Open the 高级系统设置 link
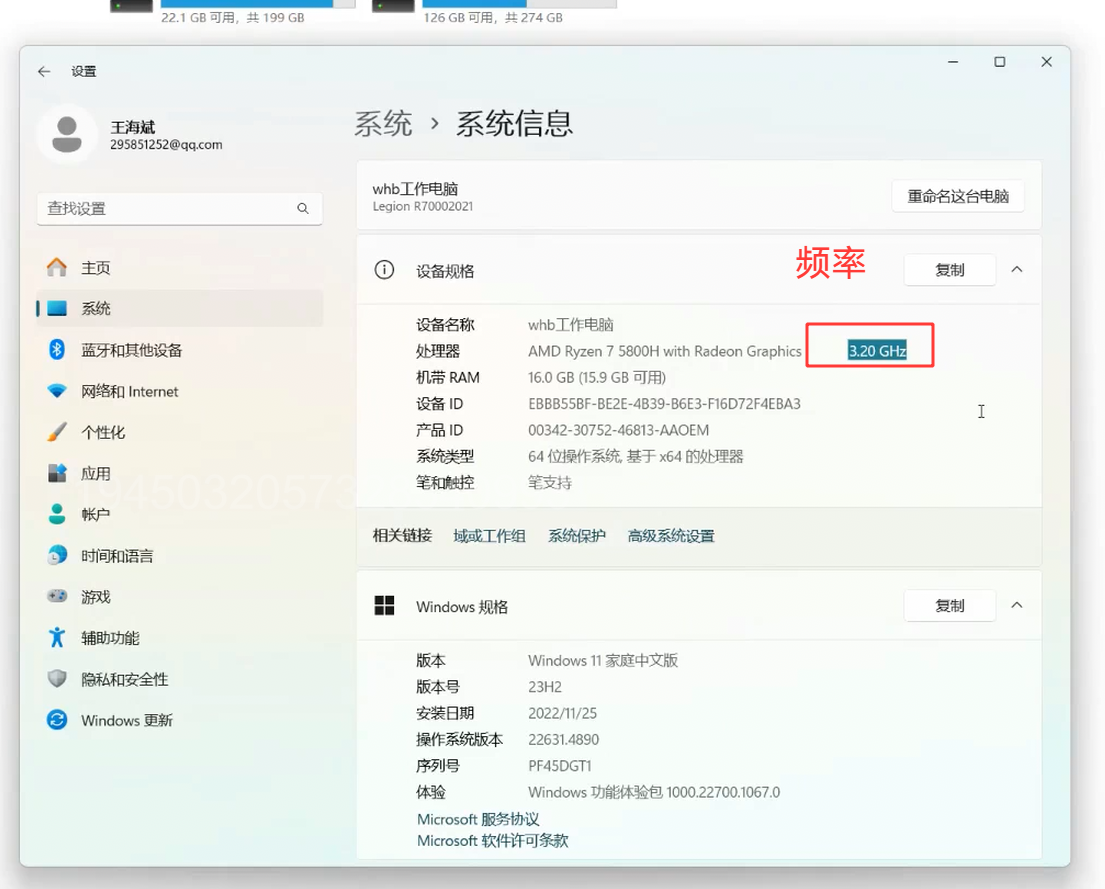1105x889 pixels. coord(671,536)
